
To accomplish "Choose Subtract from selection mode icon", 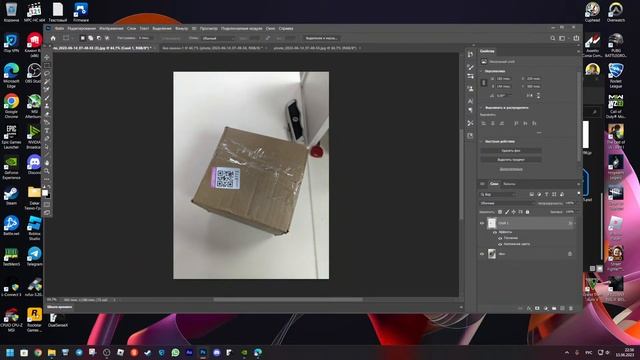I will coord(98,38).
